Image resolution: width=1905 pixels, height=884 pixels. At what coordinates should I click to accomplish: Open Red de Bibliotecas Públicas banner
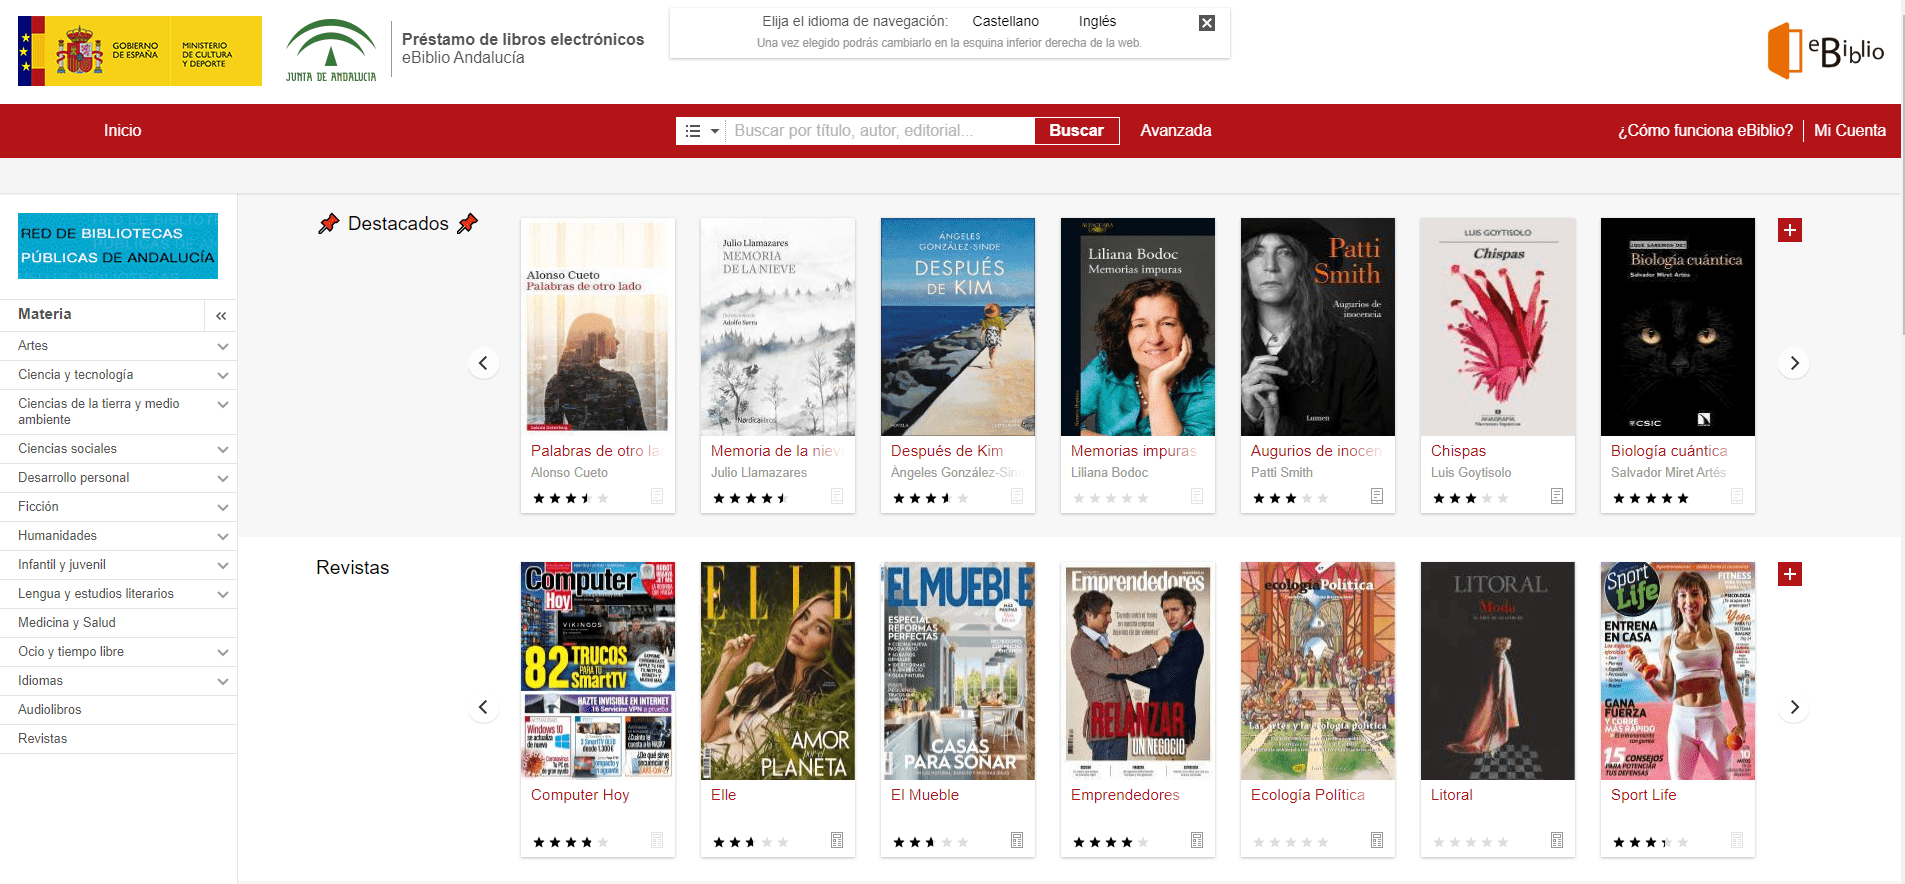118,246
